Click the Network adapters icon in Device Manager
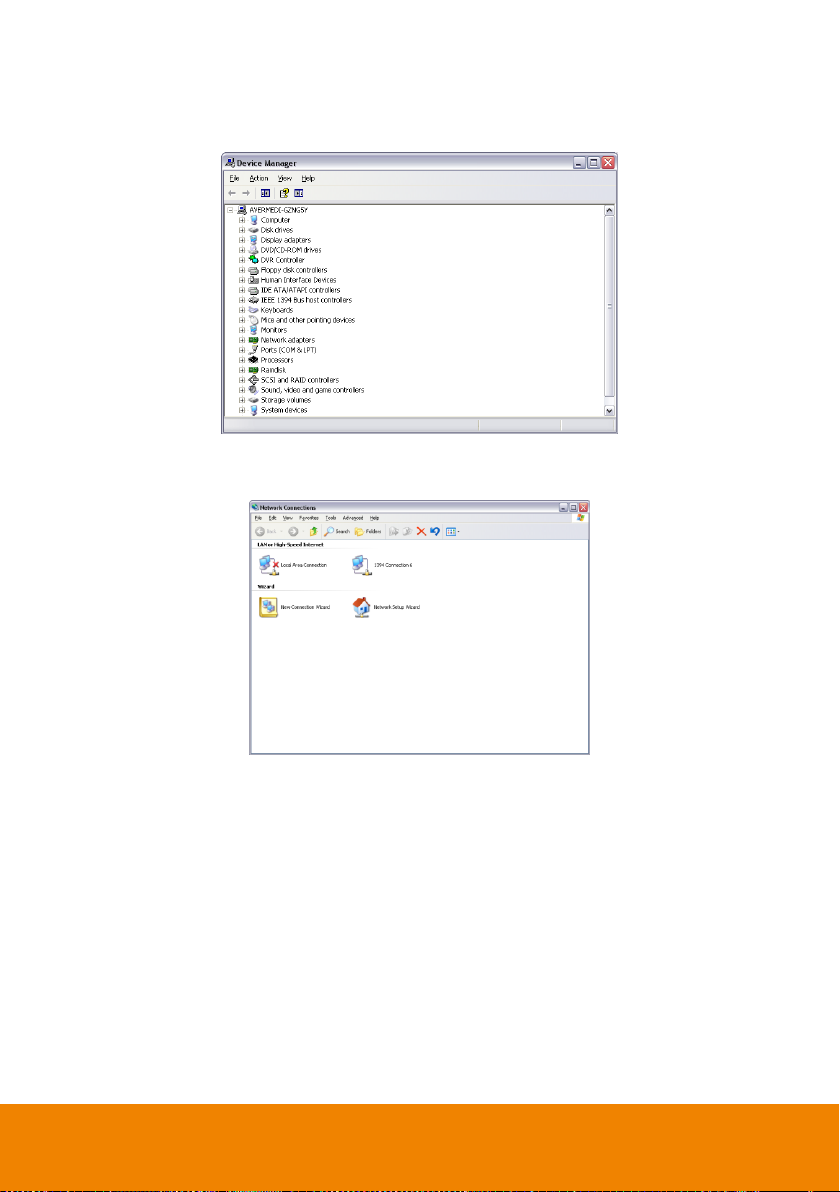Viewport: 840px width, 1192px height. tap(254, 340)
